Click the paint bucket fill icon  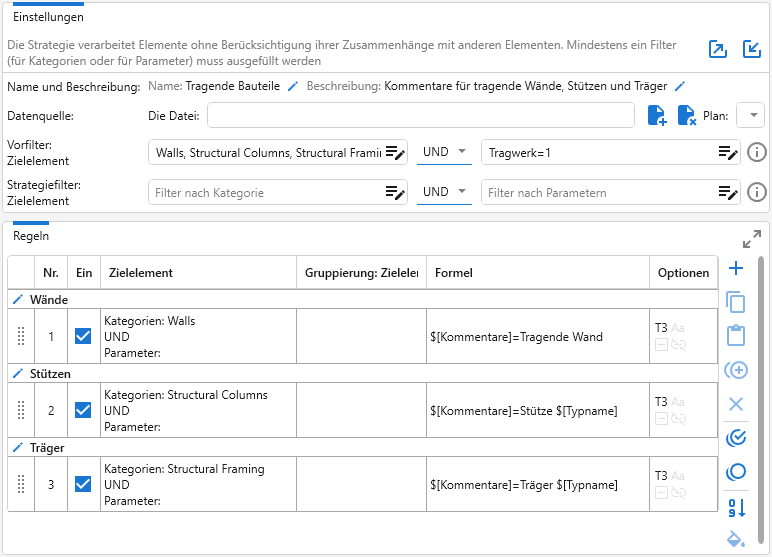point(736,539)
